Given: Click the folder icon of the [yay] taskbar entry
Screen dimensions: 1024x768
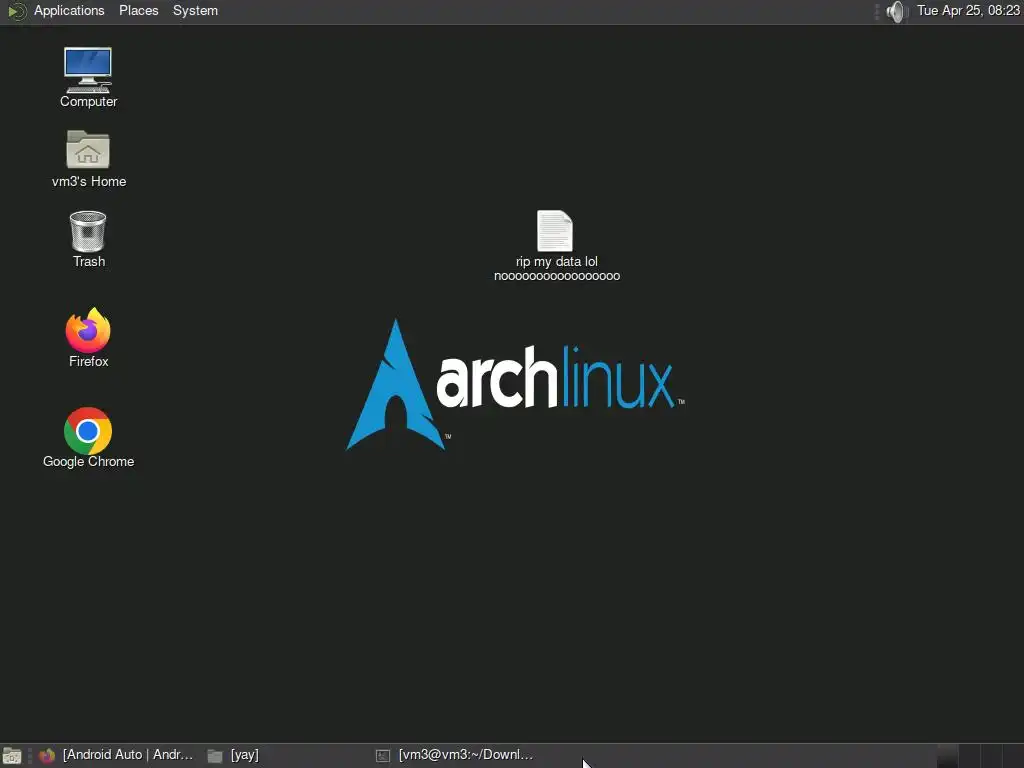Looking at the screenshot, I should click(215, 756).
